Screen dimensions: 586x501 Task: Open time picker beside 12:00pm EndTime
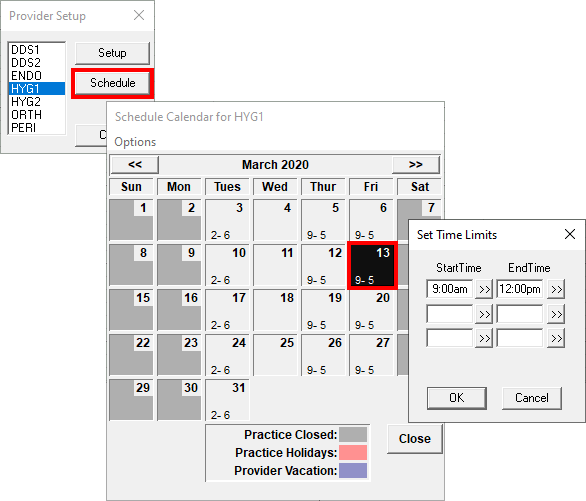point(556,289)
